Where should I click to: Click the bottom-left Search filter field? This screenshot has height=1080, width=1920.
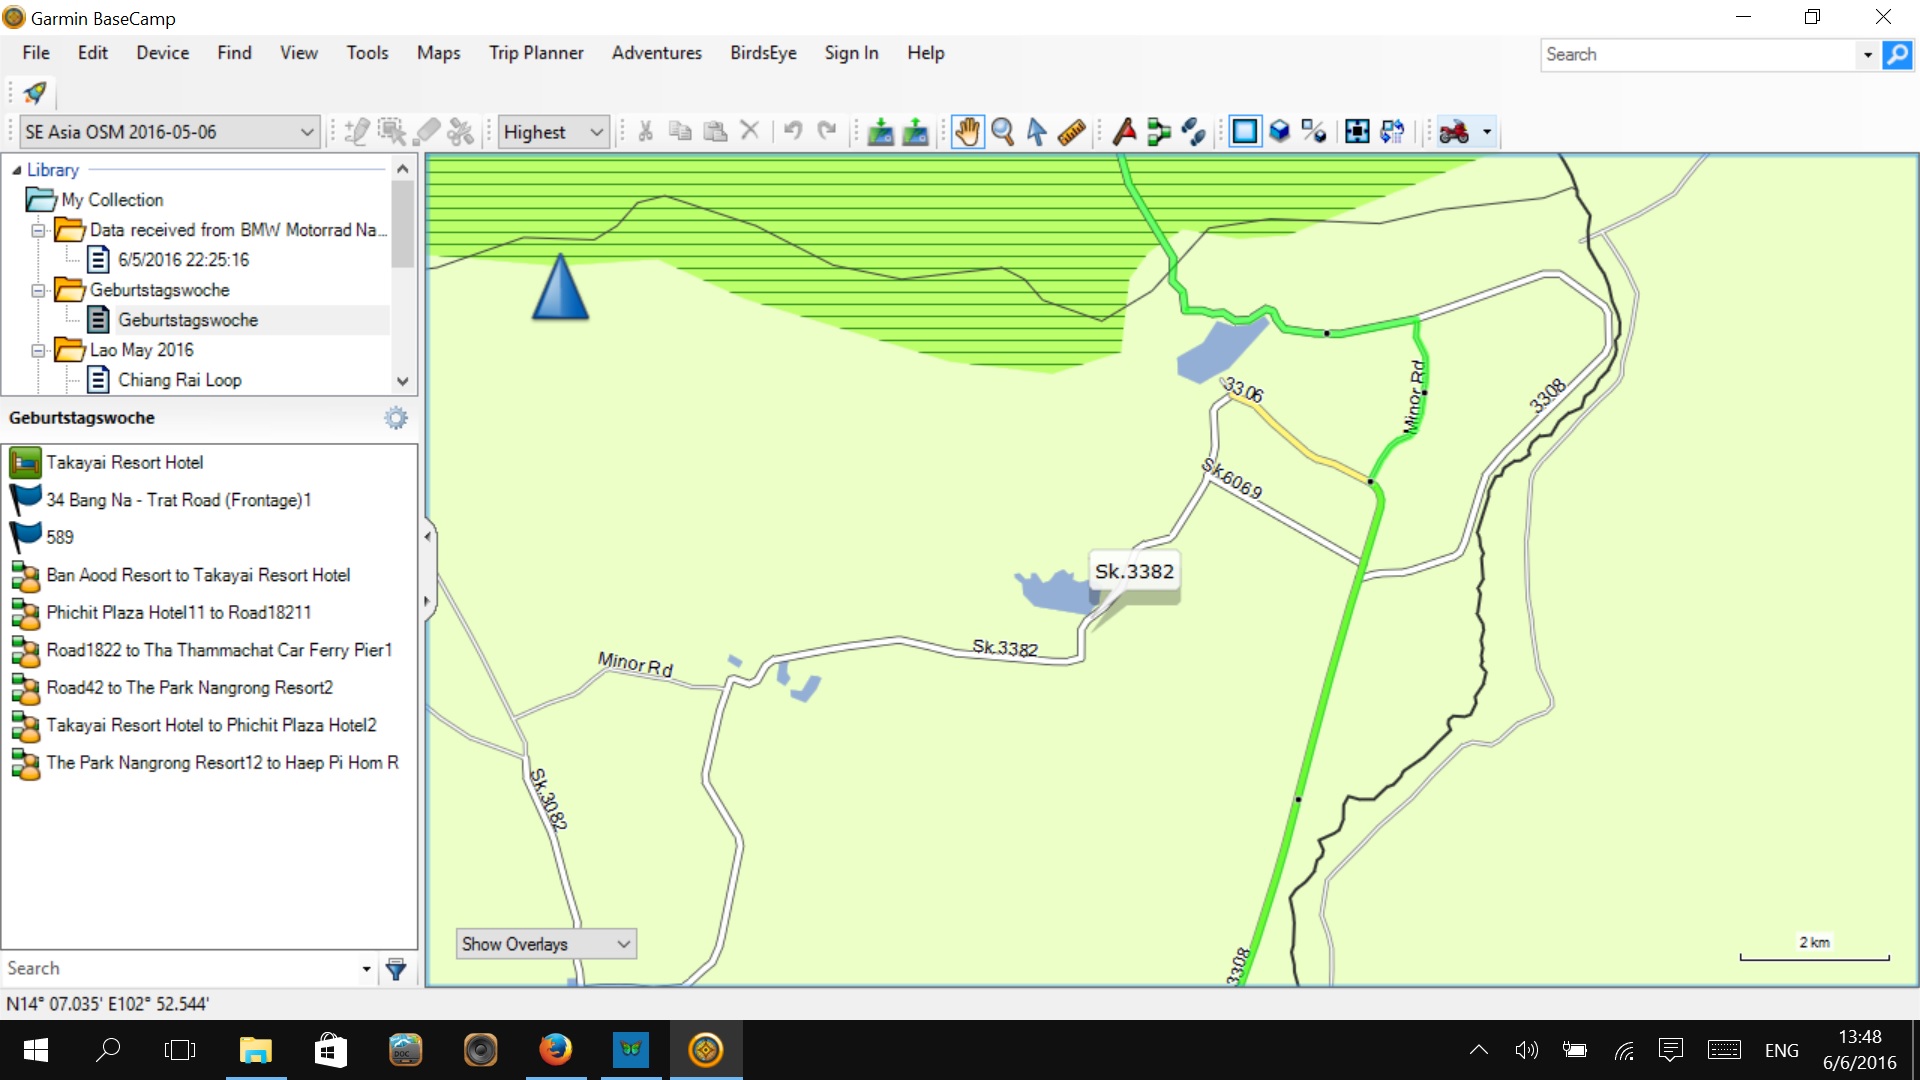pyautogui.click(x=180, y=968)
